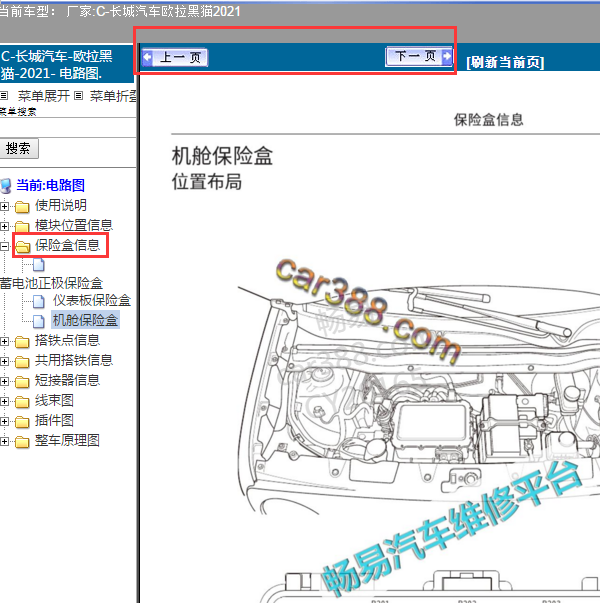Image resolution: width=600 pixels, height=603 pixels.
Task: Click 菜单折叠 to collapse all menus
Action: [113, 96]
